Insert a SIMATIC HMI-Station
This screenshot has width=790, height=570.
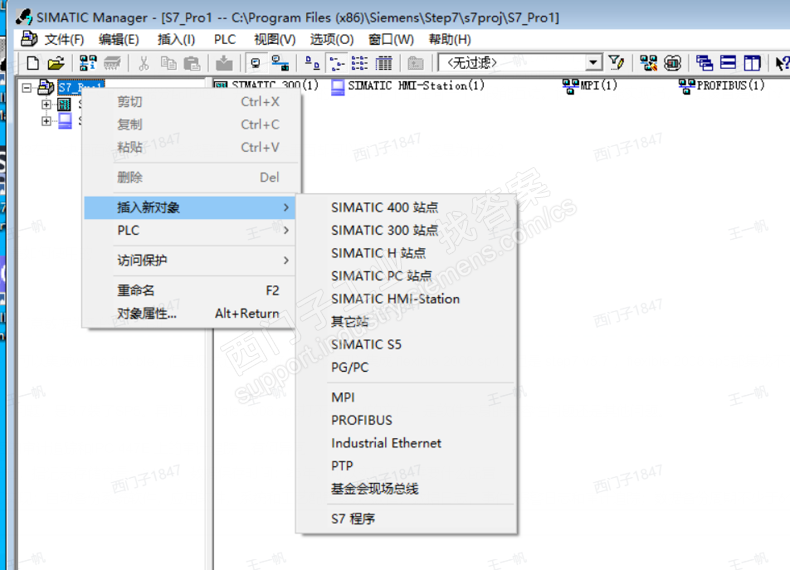[407, 299]
